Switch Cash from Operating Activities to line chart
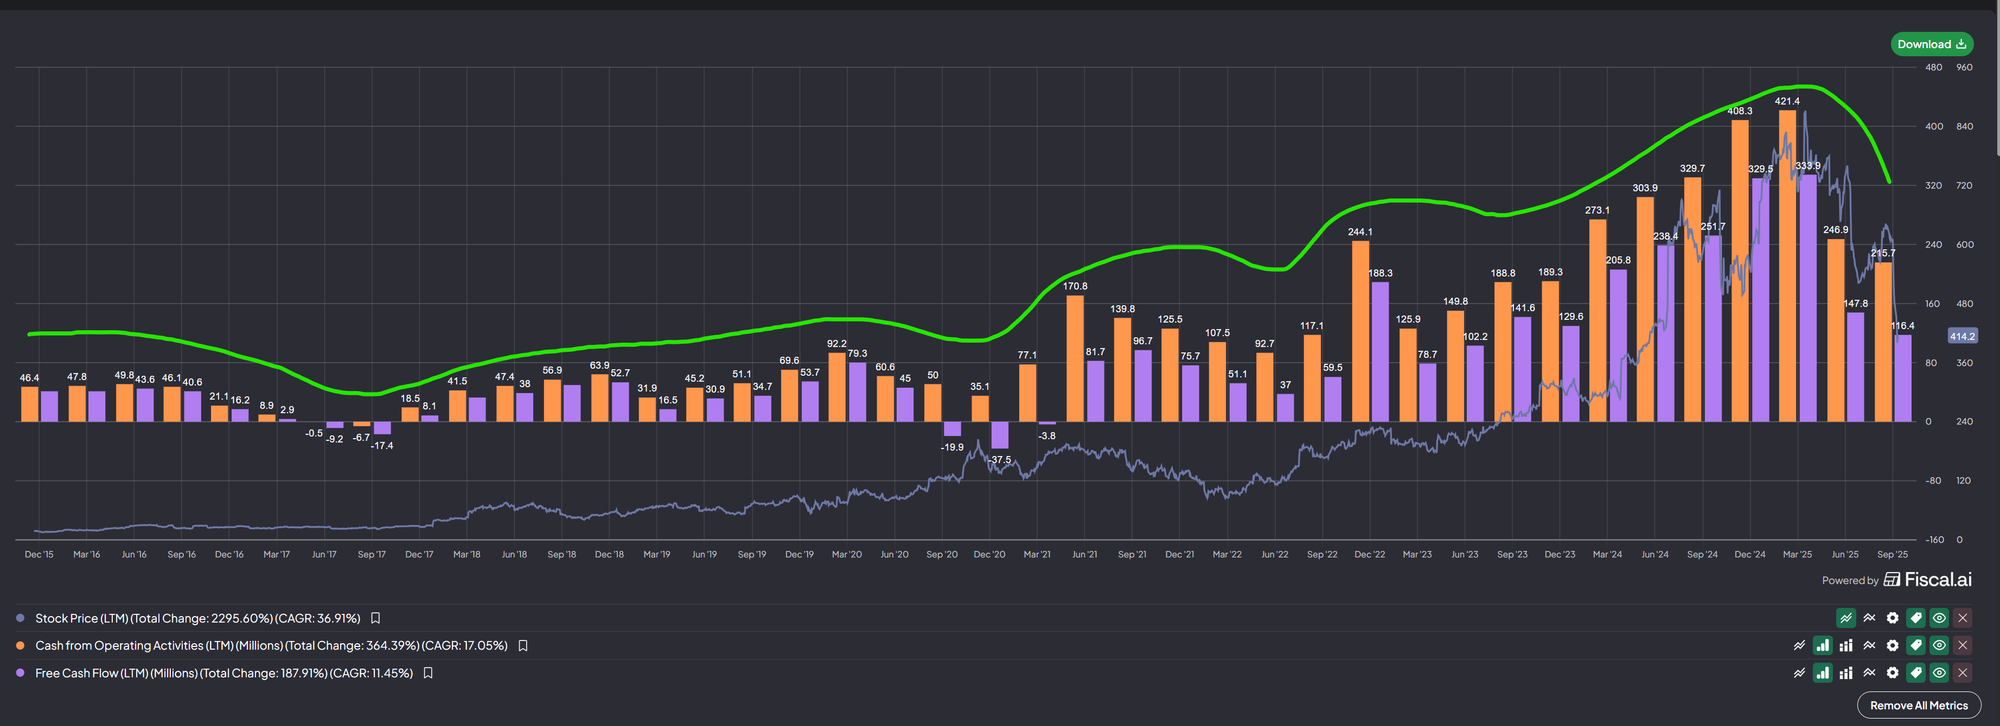The image size is (2000, 726). coord(1799,646)
